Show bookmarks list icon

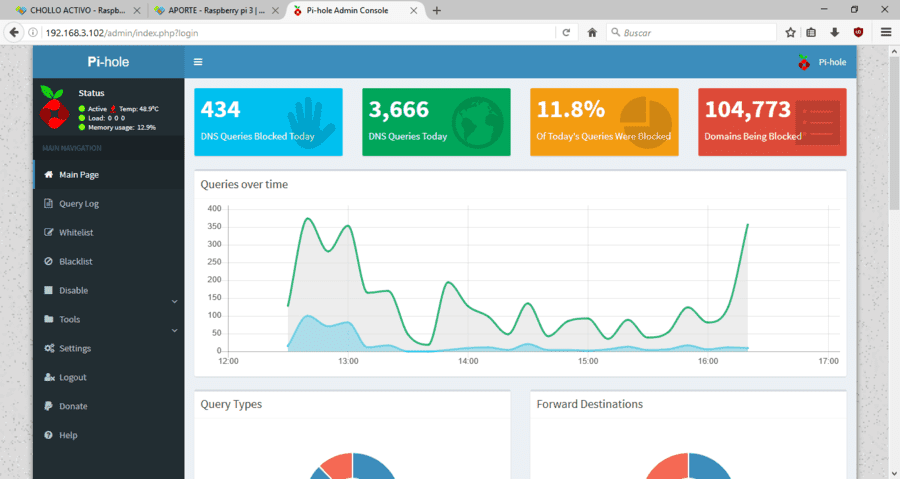click(x=811, y=33)
